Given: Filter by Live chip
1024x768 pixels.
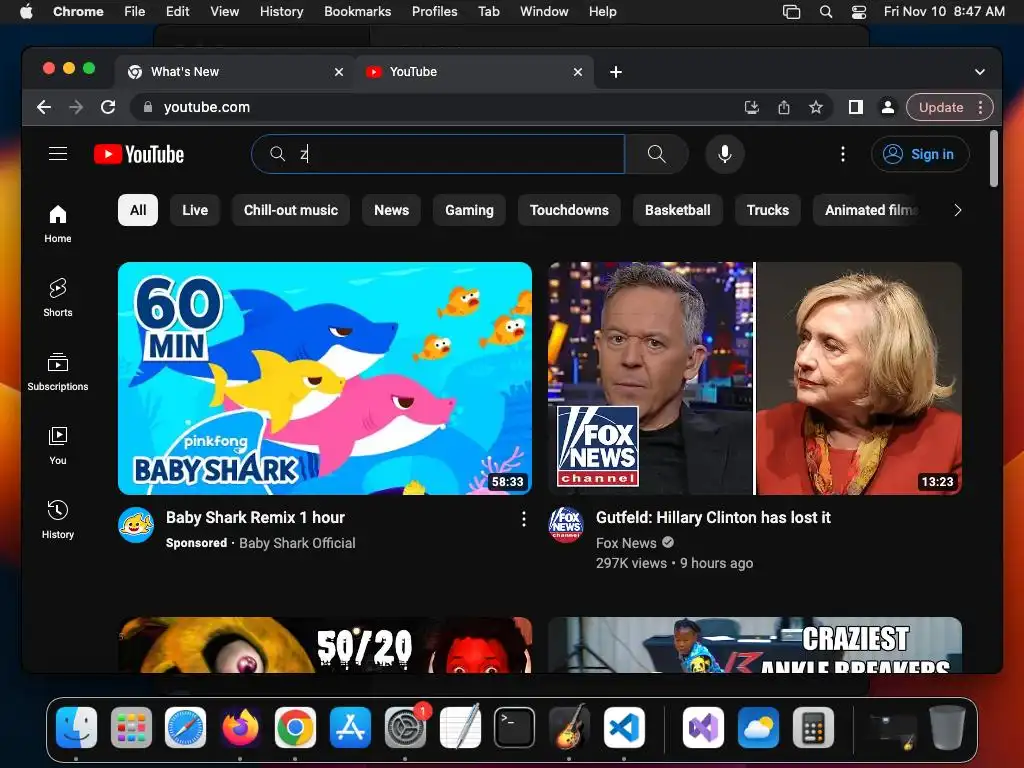Looking at the screenshot, I should 195,210.
